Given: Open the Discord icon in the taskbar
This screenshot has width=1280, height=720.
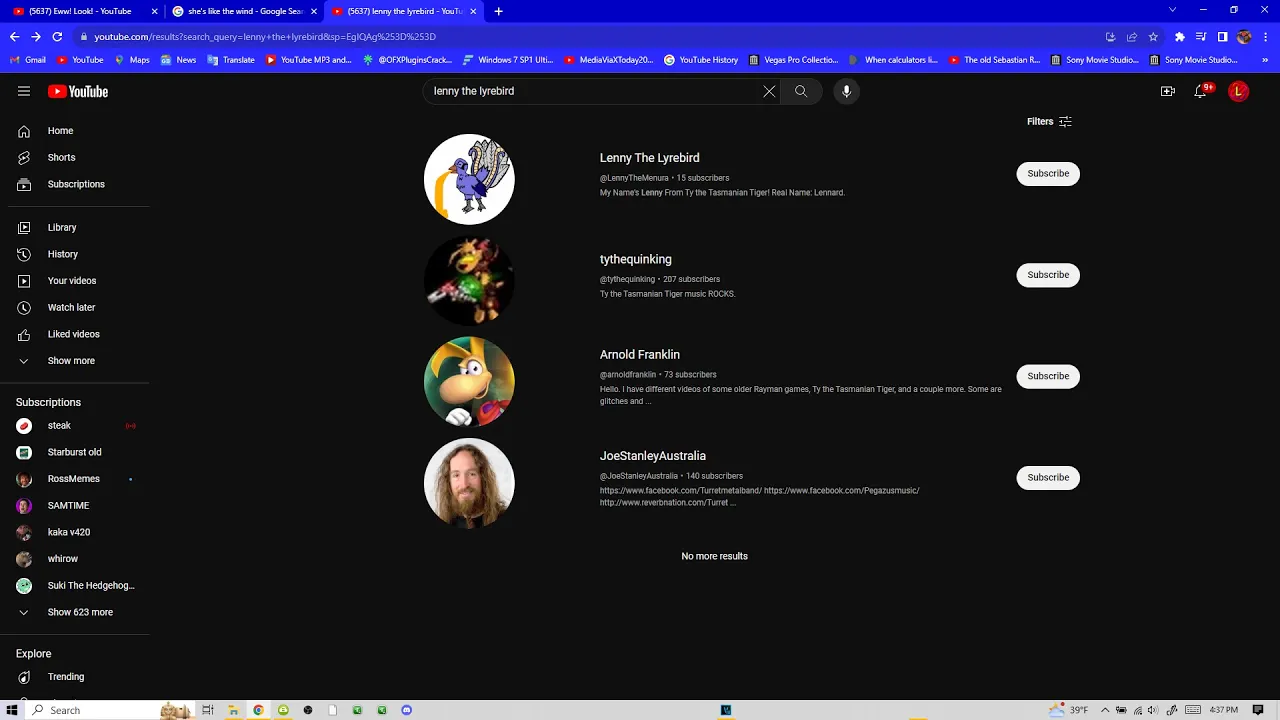Looking at the screenshot, I should point(406,710).
